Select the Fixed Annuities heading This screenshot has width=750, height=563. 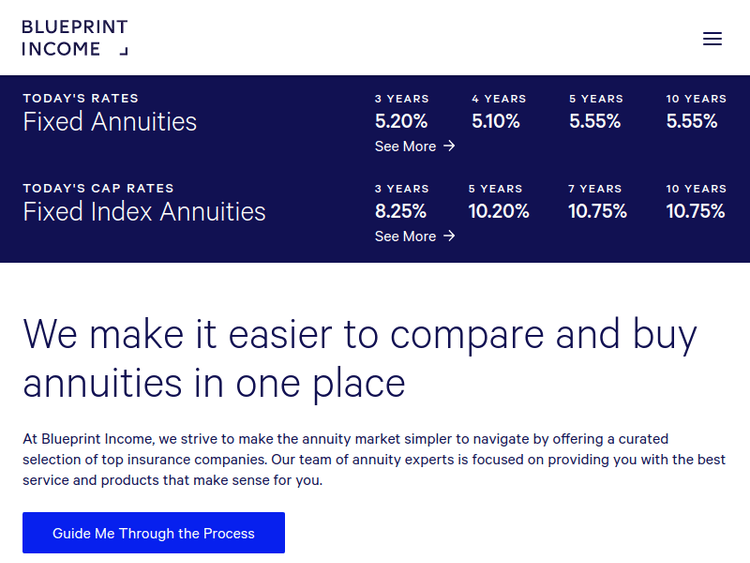110,122
